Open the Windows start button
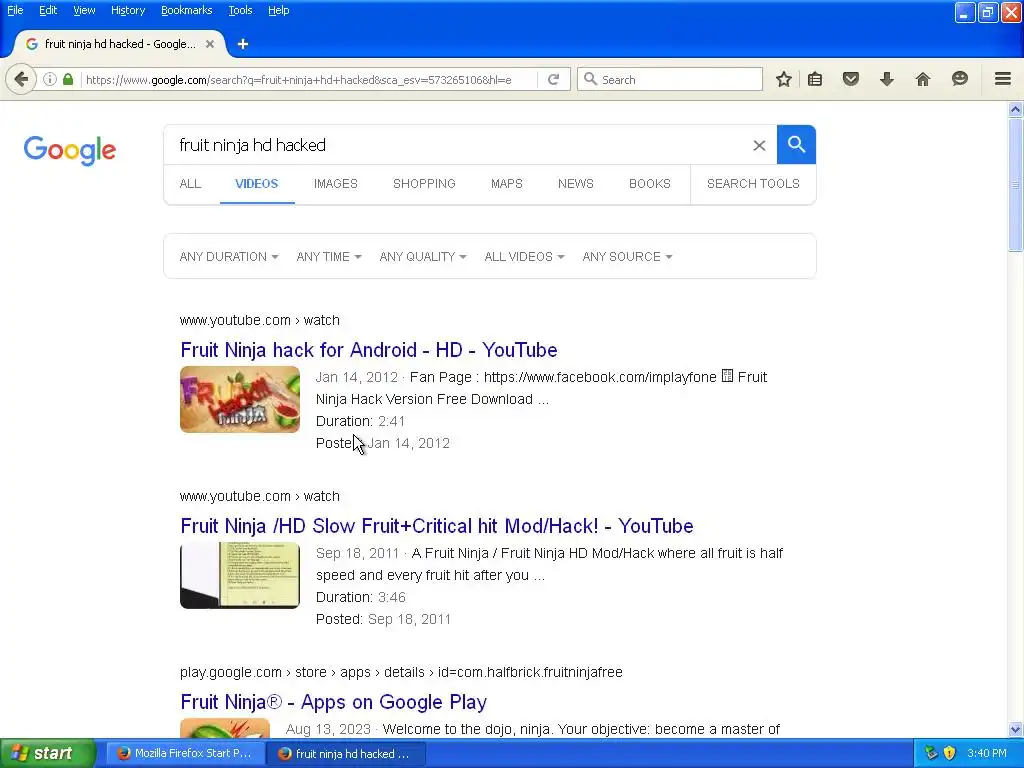Image resolution: width=1024 pixels, height=768 pixels. pos(47,753)
